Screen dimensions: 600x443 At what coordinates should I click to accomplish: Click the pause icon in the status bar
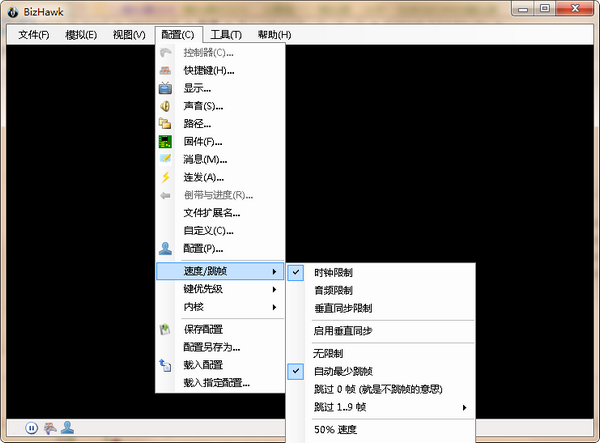click(32, 428)
